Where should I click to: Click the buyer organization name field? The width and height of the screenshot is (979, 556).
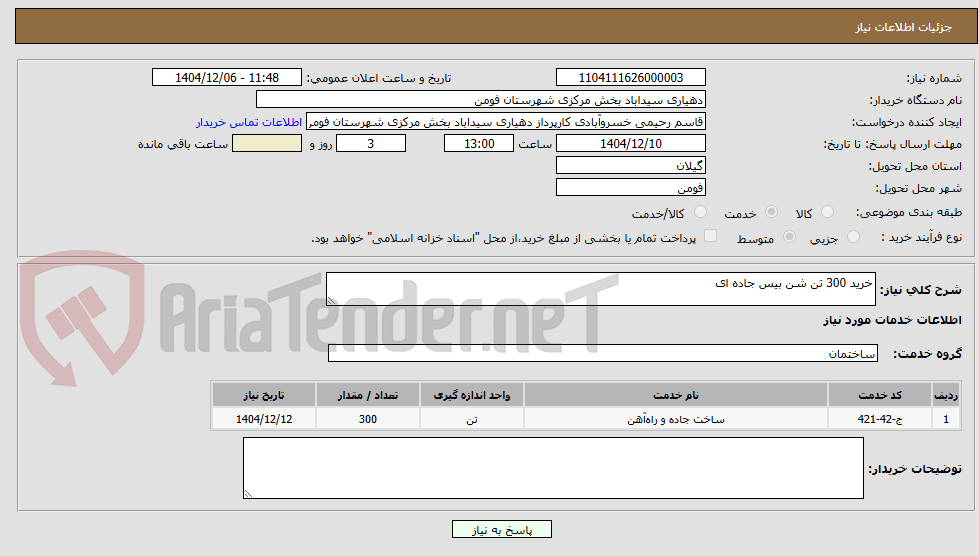tap(481, 100)
